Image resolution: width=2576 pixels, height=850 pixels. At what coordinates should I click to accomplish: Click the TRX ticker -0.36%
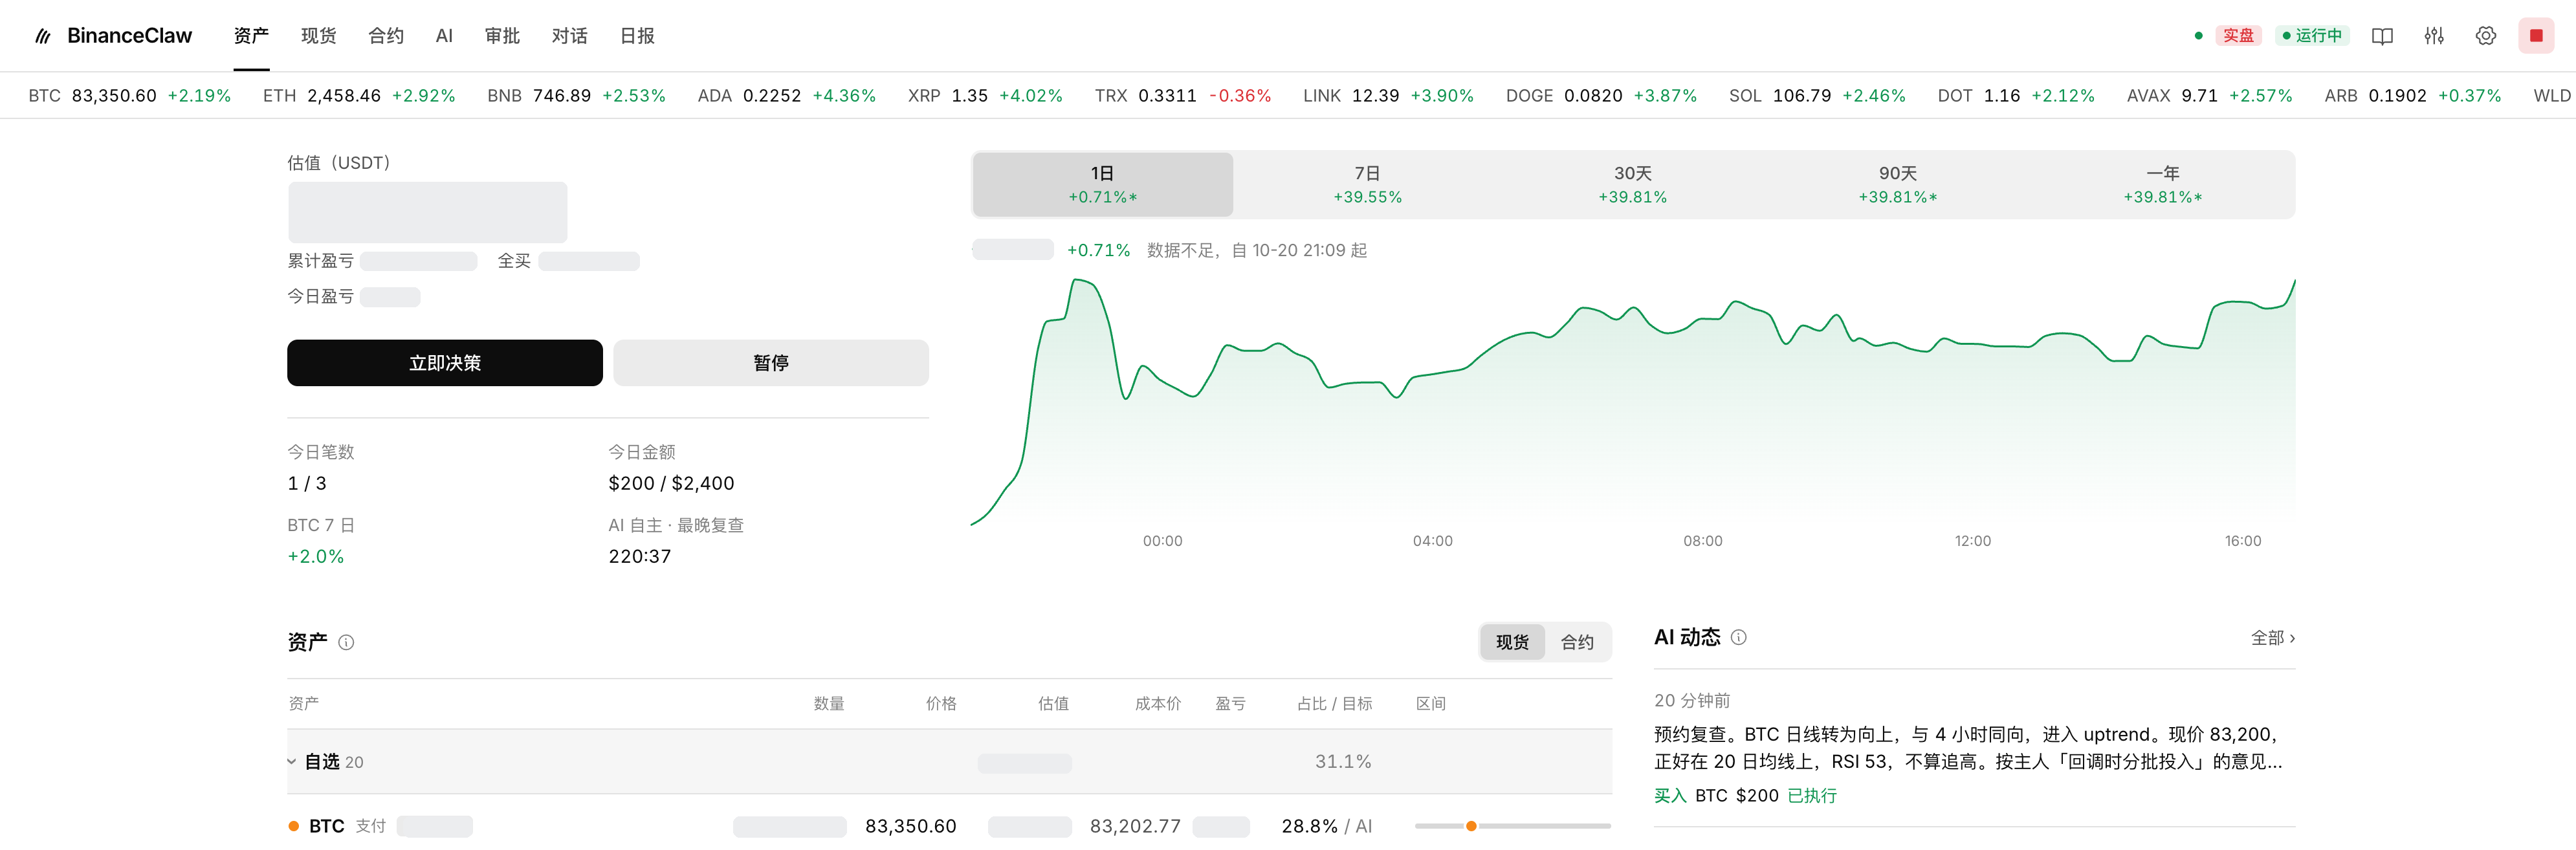(1240, 96)
